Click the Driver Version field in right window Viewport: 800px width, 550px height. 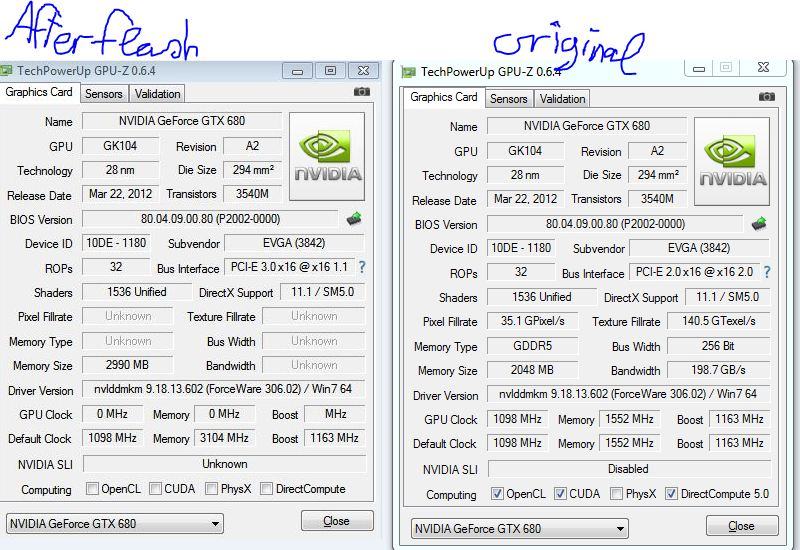pyautogui.click(x=628, y=394)
